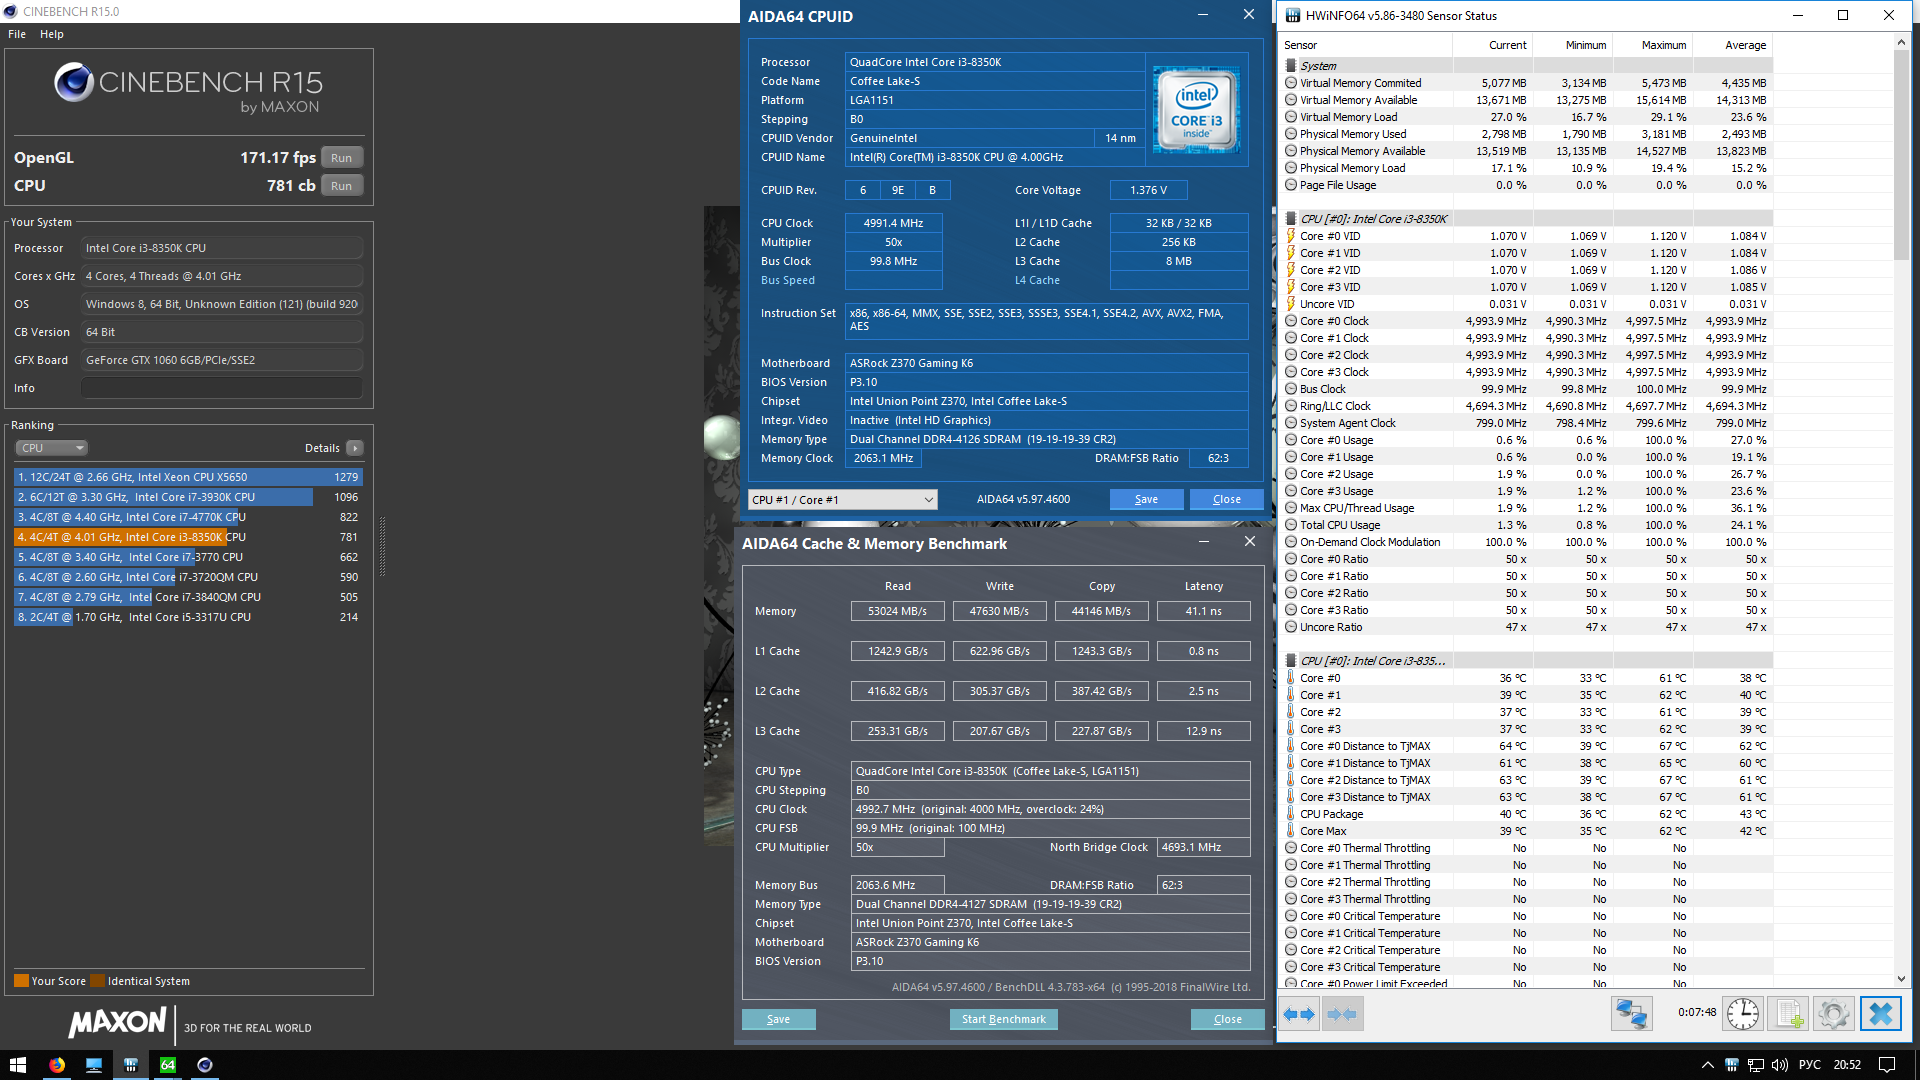Expand the CPU #1 / Core #1 selector
1920x1080 pixels.
click(842, 500)
